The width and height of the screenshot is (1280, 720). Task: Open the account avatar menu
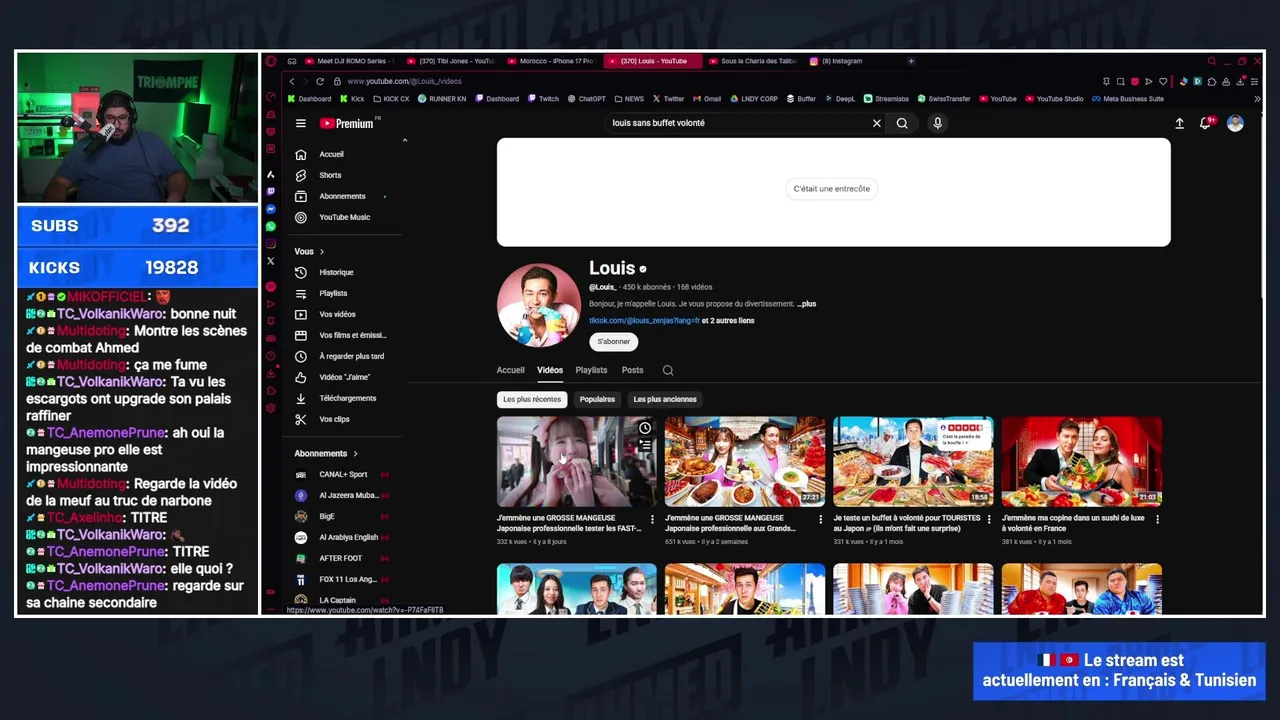coord(1235,123)
